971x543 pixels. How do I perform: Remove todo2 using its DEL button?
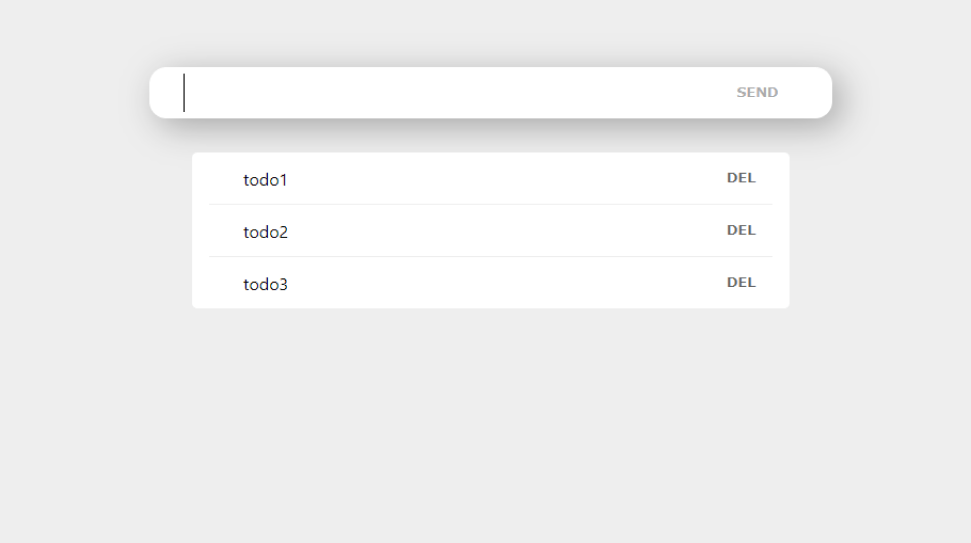[x=741, y=230]
